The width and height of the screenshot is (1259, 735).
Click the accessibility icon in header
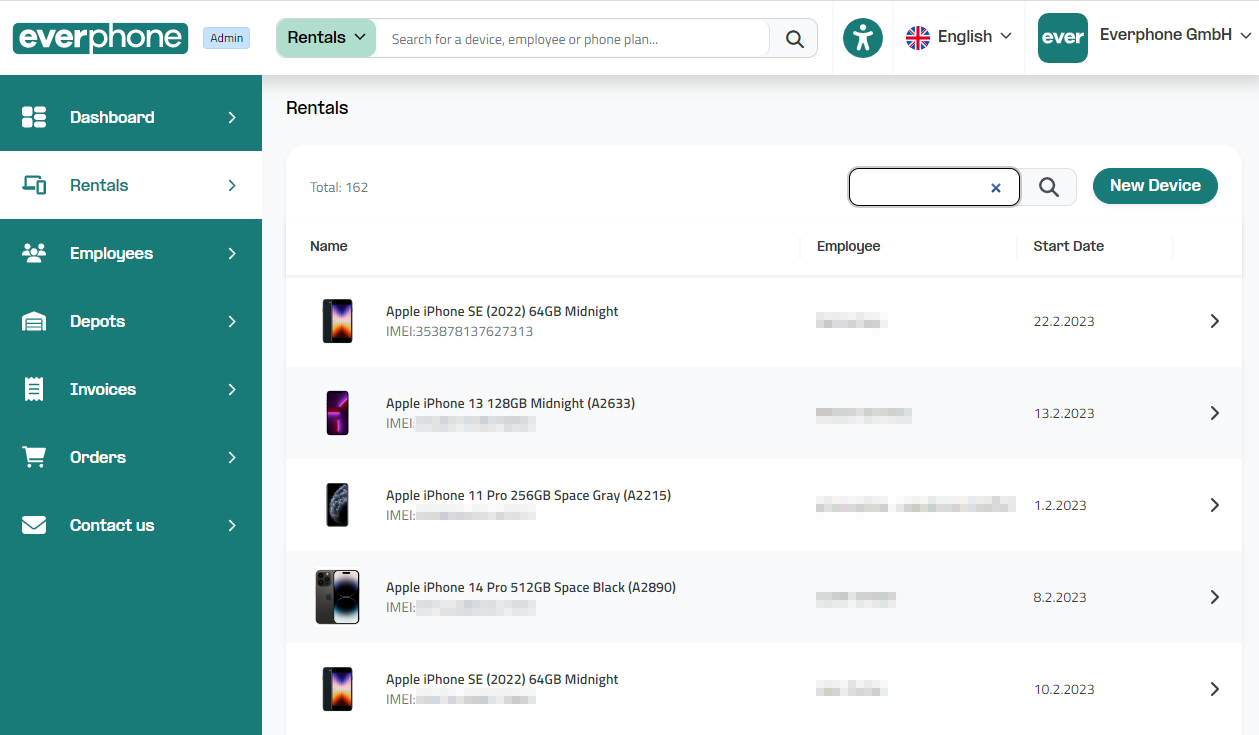[862, 38]
